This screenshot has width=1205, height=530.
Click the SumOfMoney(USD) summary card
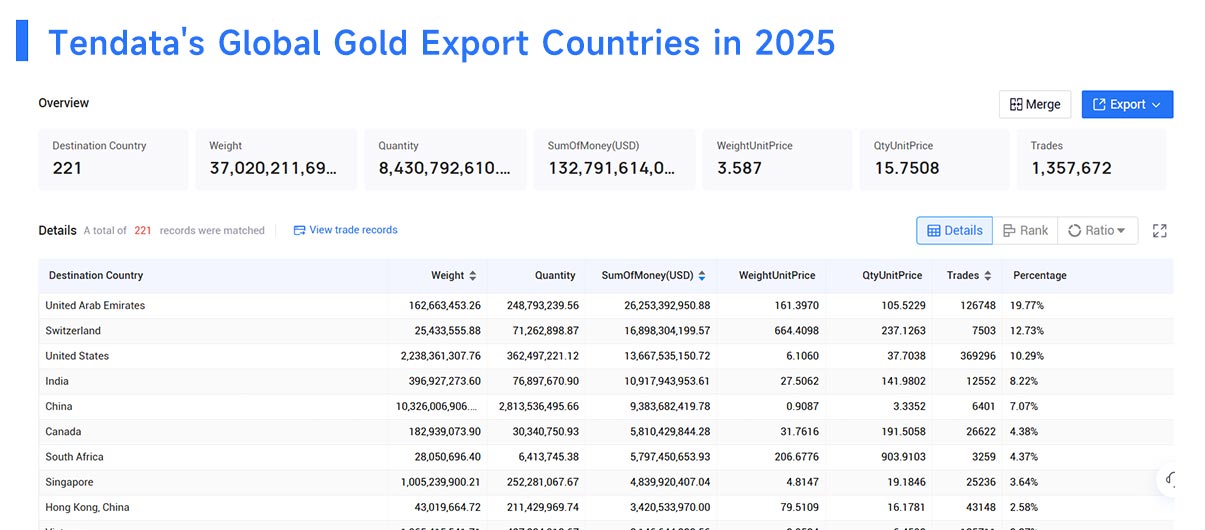coord(614,159)
